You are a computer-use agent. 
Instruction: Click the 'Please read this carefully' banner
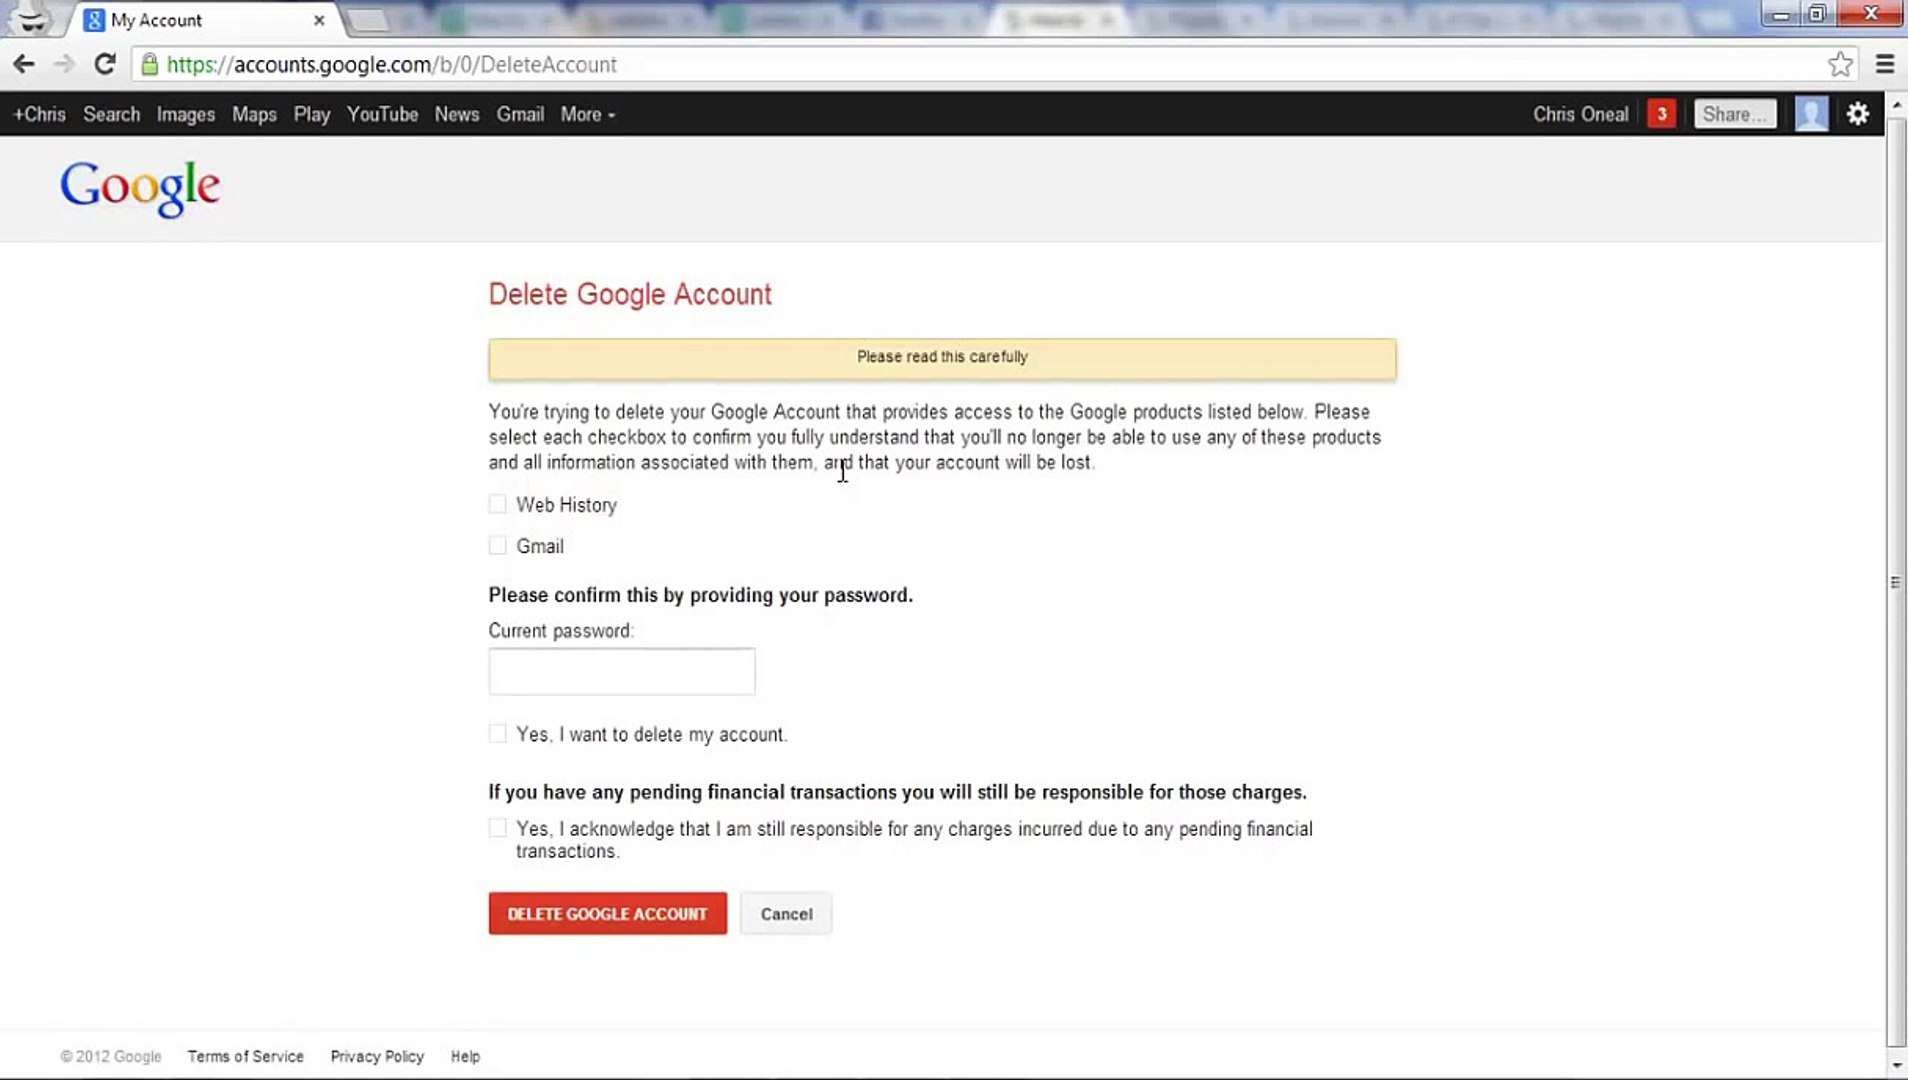[x=942, y=358]
